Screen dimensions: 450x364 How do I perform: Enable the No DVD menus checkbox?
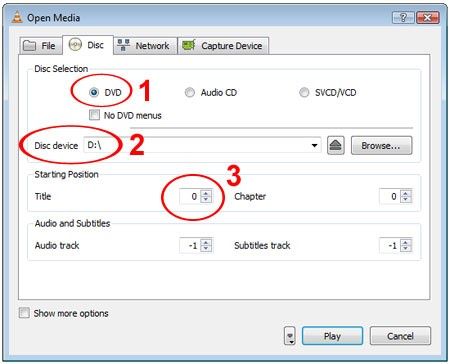[94, 115]
